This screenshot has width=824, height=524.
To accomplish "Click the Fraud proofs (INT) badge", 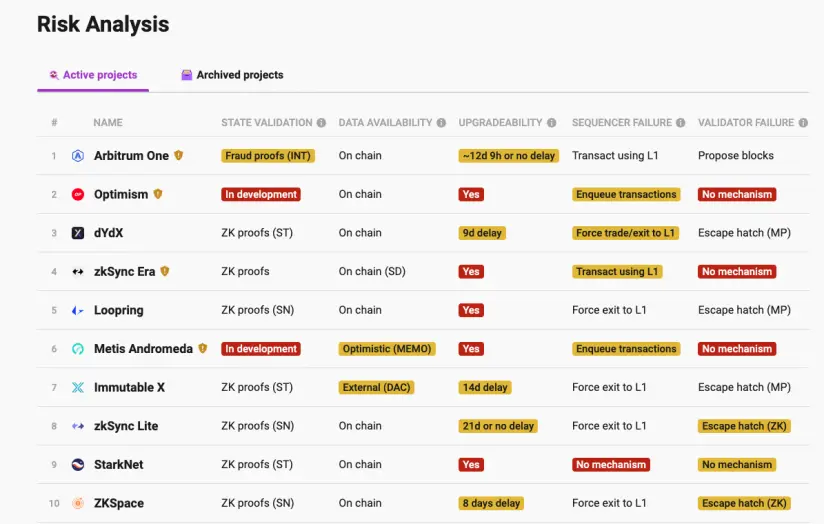I will (268, 156).
